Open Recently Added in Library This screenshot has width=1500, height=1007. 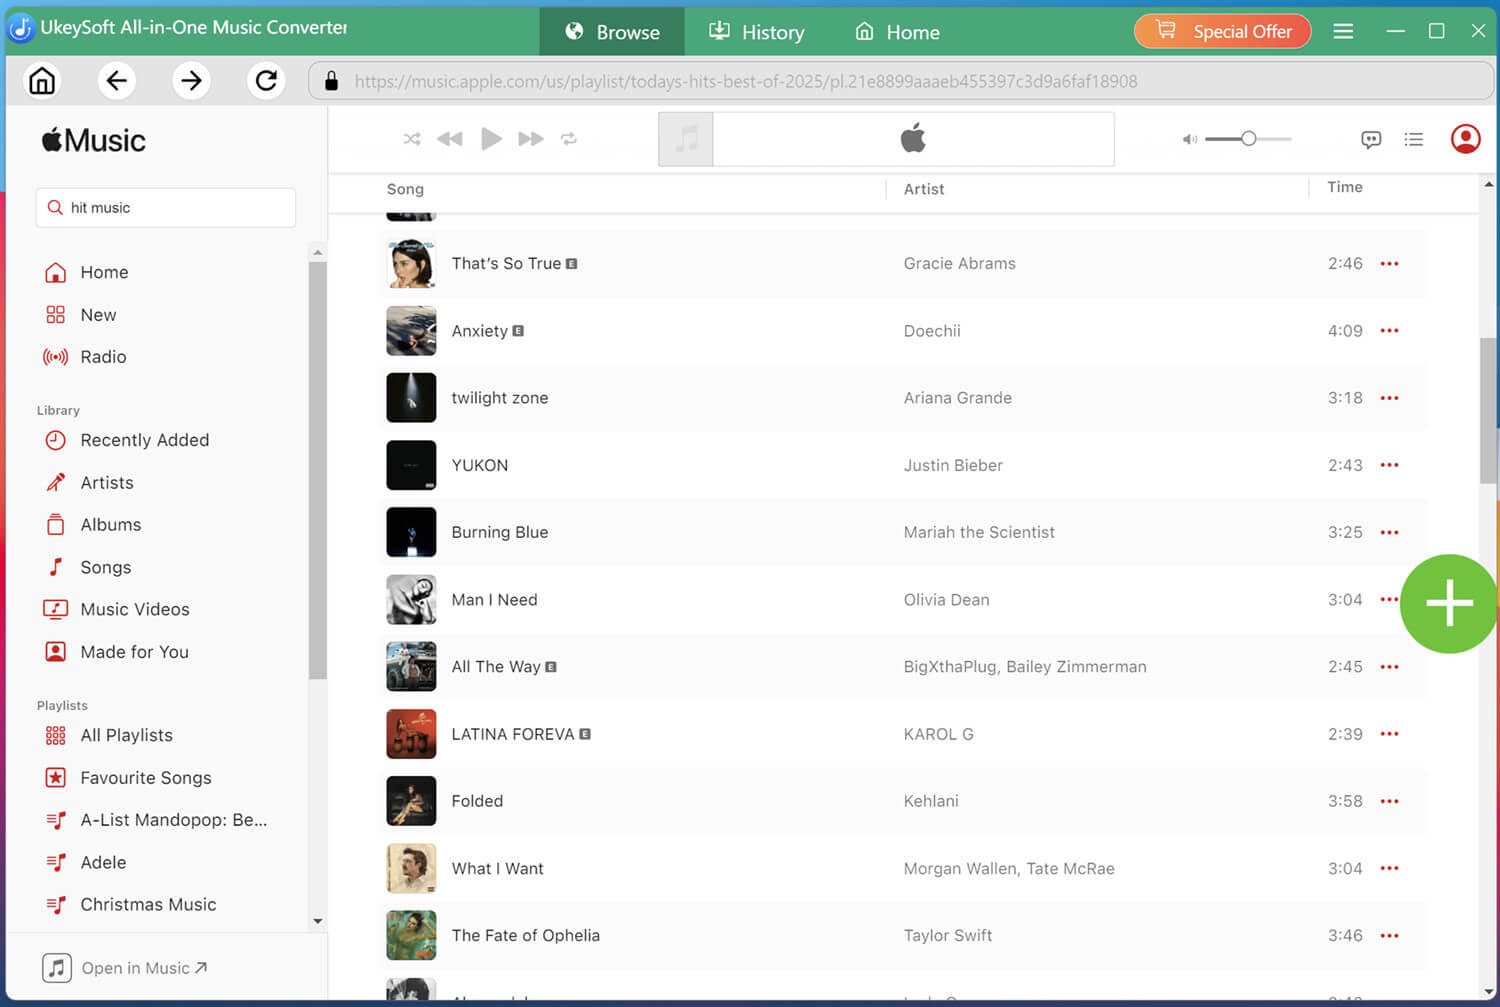(x=127, y=440)
